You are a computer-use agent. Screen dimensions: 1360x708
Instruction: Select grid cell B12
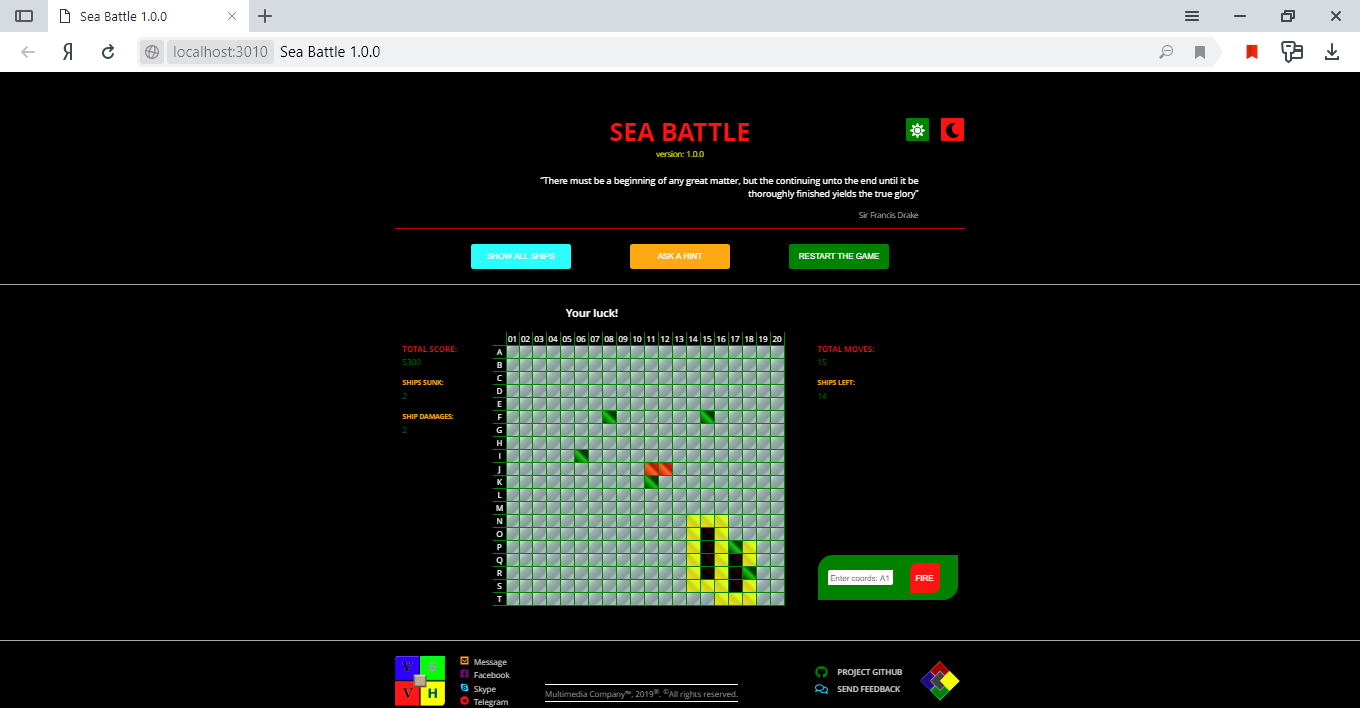tap(666, 365)
